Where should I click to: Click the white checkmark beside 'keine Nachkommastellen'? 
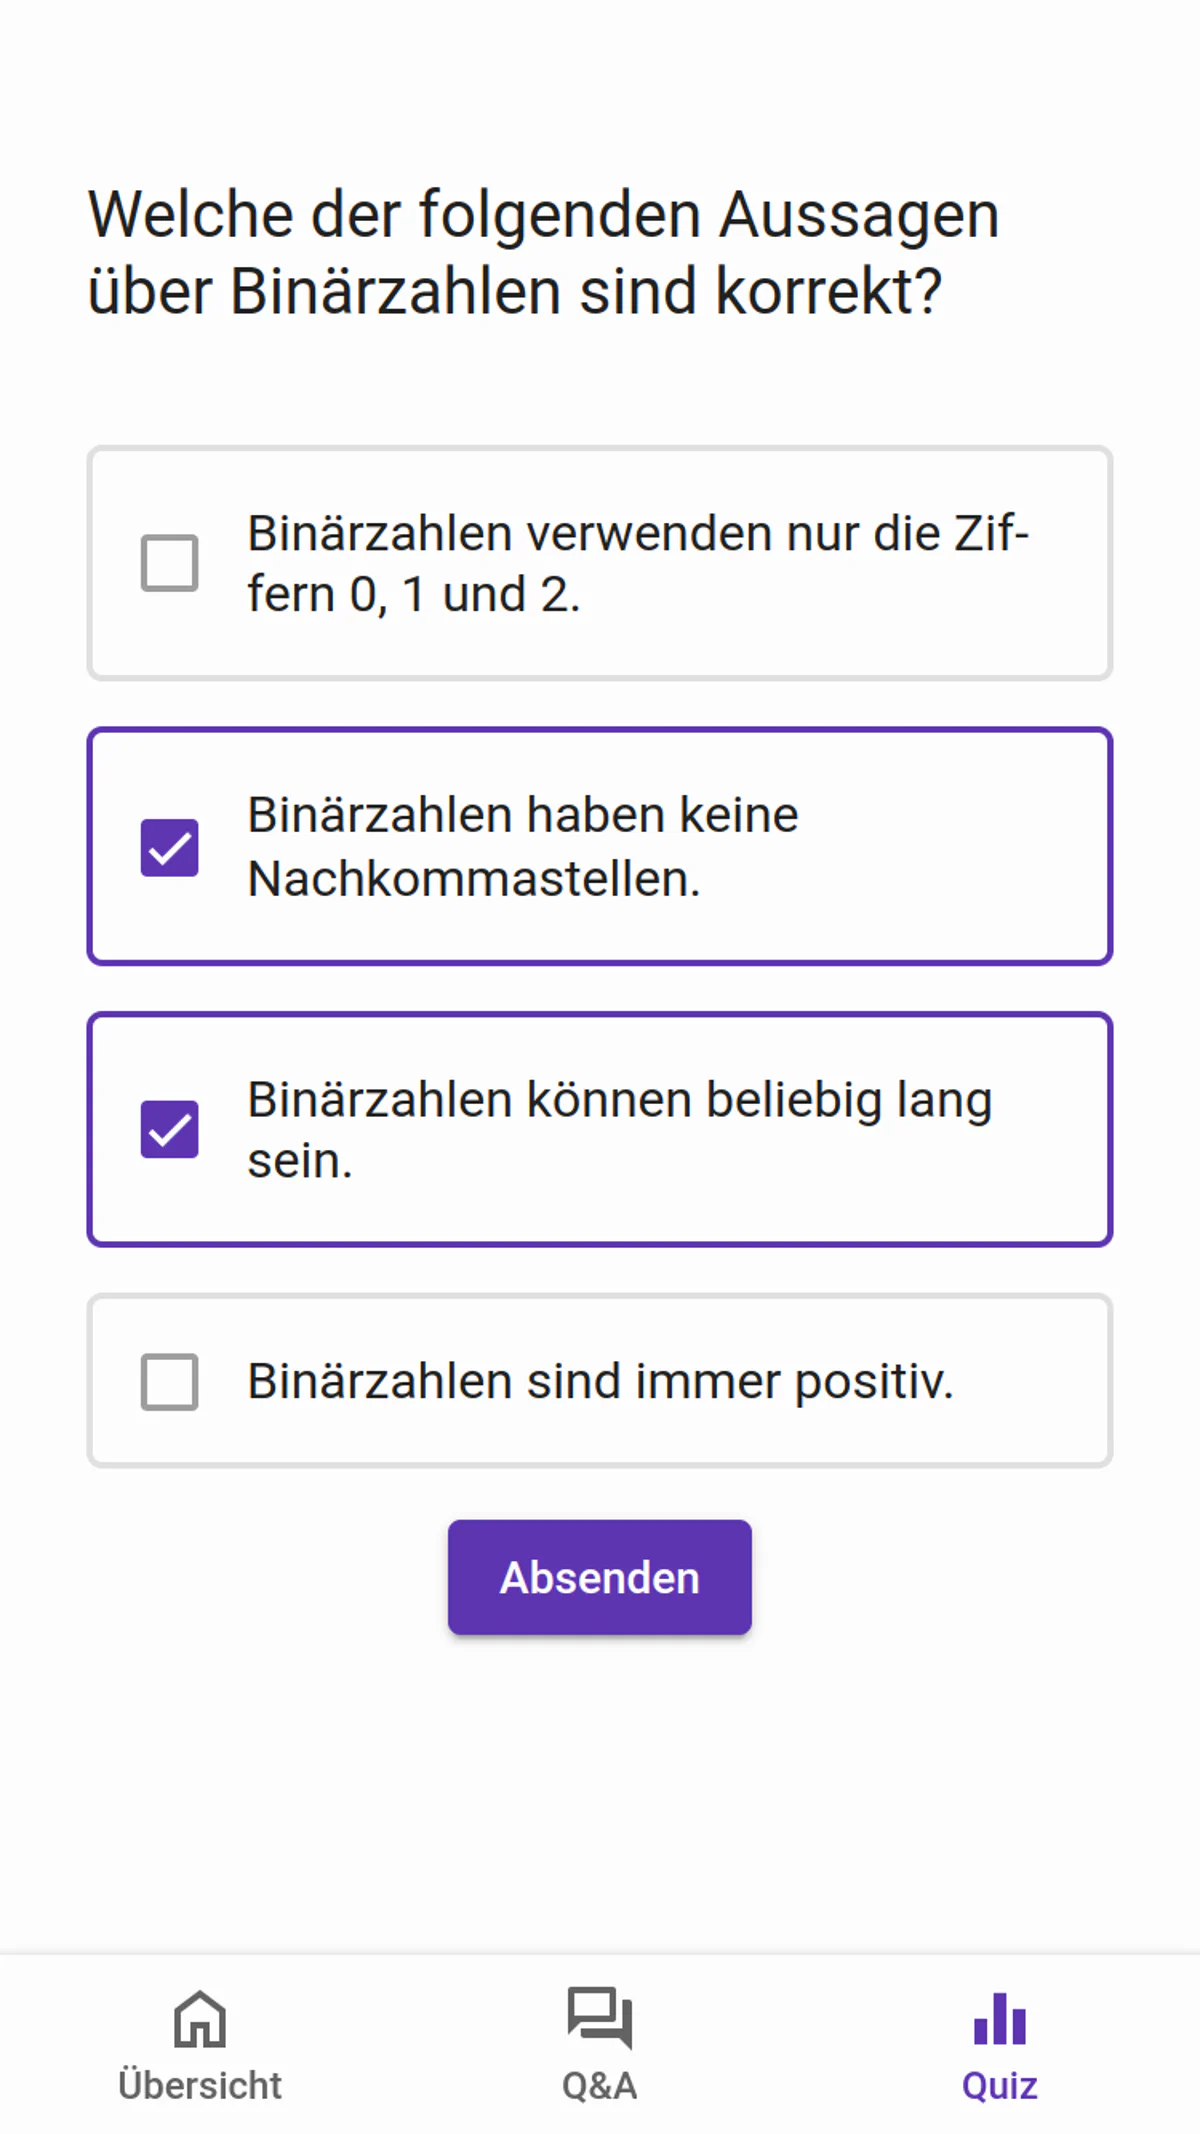click(x=170, y=848)
